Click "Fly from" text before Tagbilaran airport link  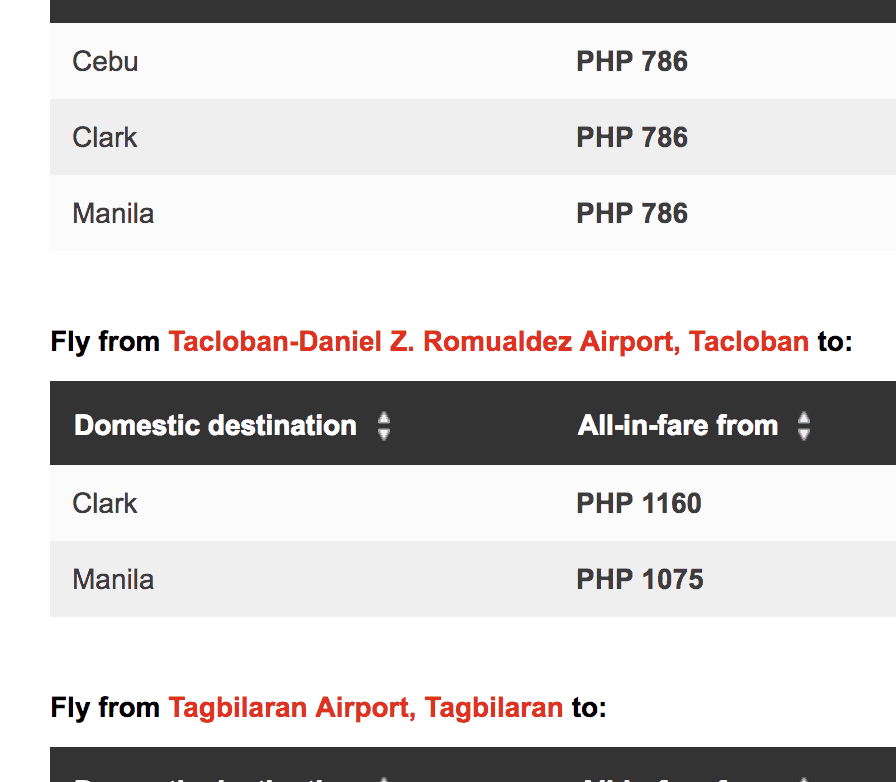105,708
